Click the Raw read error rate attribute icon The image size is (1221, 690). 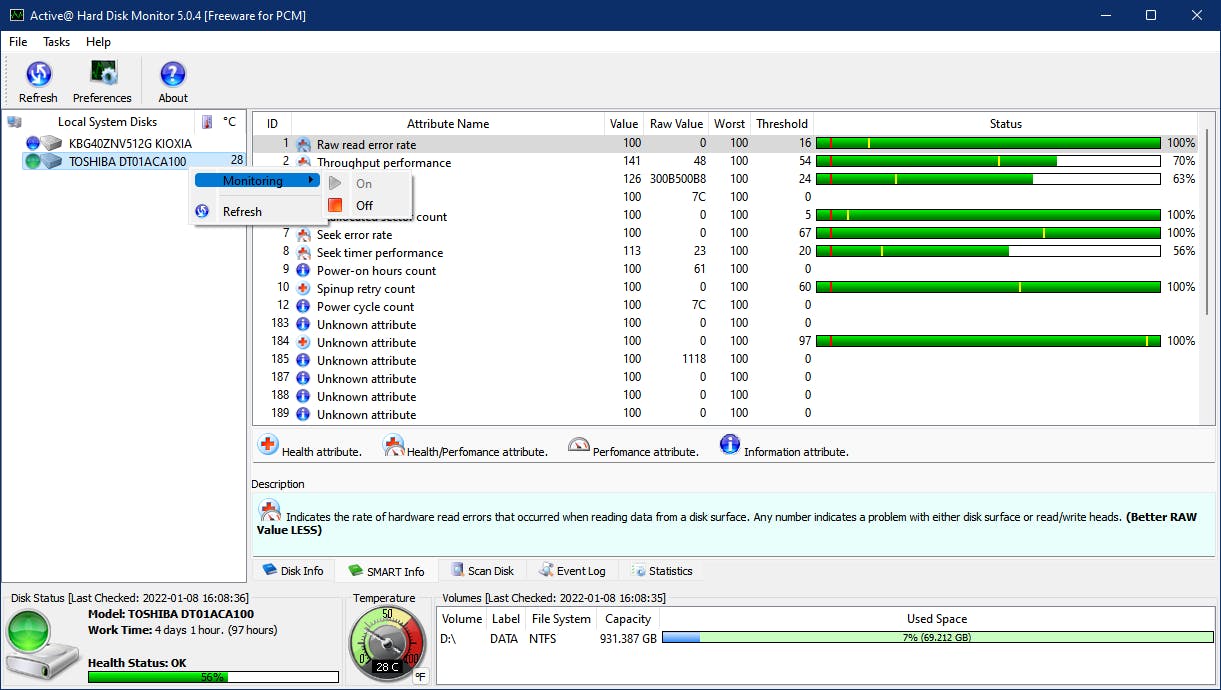pyautogui.click(x=304, y=145)
